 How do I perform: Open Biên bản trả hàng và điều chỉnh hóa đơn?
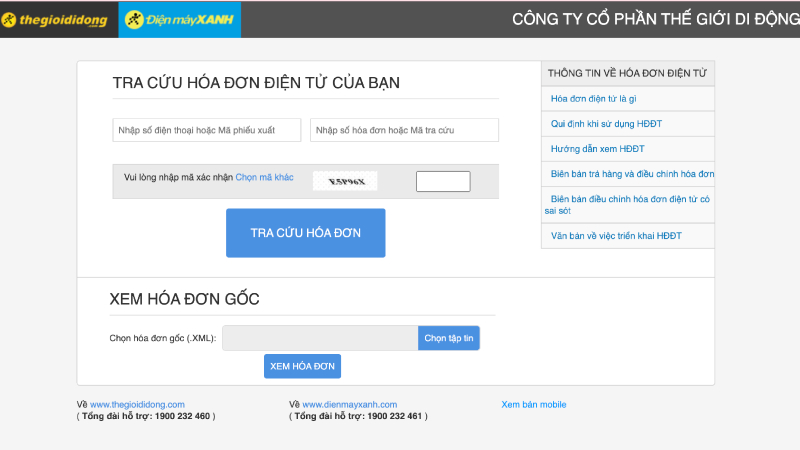[632, 174]
